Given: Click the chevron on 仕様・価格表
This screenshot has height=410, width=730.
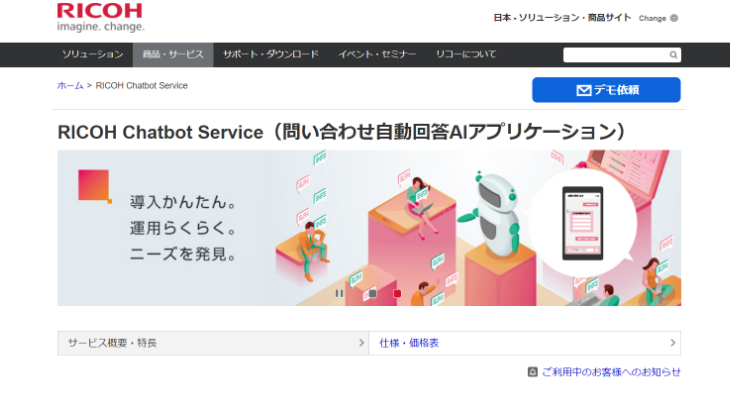Looking at the screenshot, I should [673, 343].
